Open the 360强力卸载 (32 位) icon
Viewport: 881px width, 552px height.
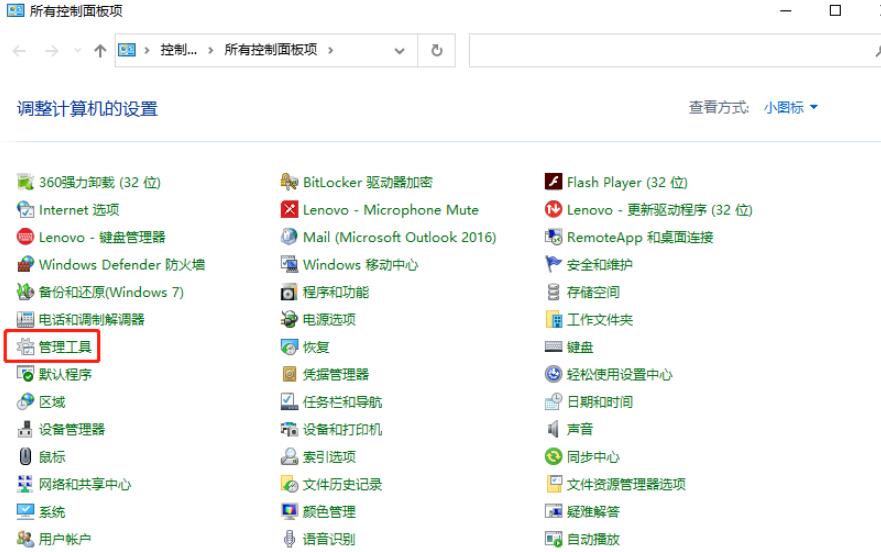point(25,182)
